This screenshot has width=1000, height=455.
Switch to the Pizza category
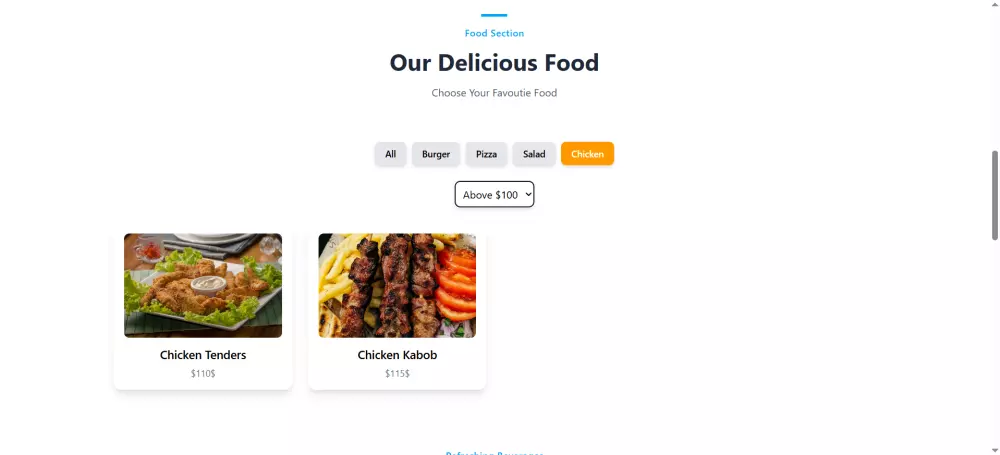486,154
